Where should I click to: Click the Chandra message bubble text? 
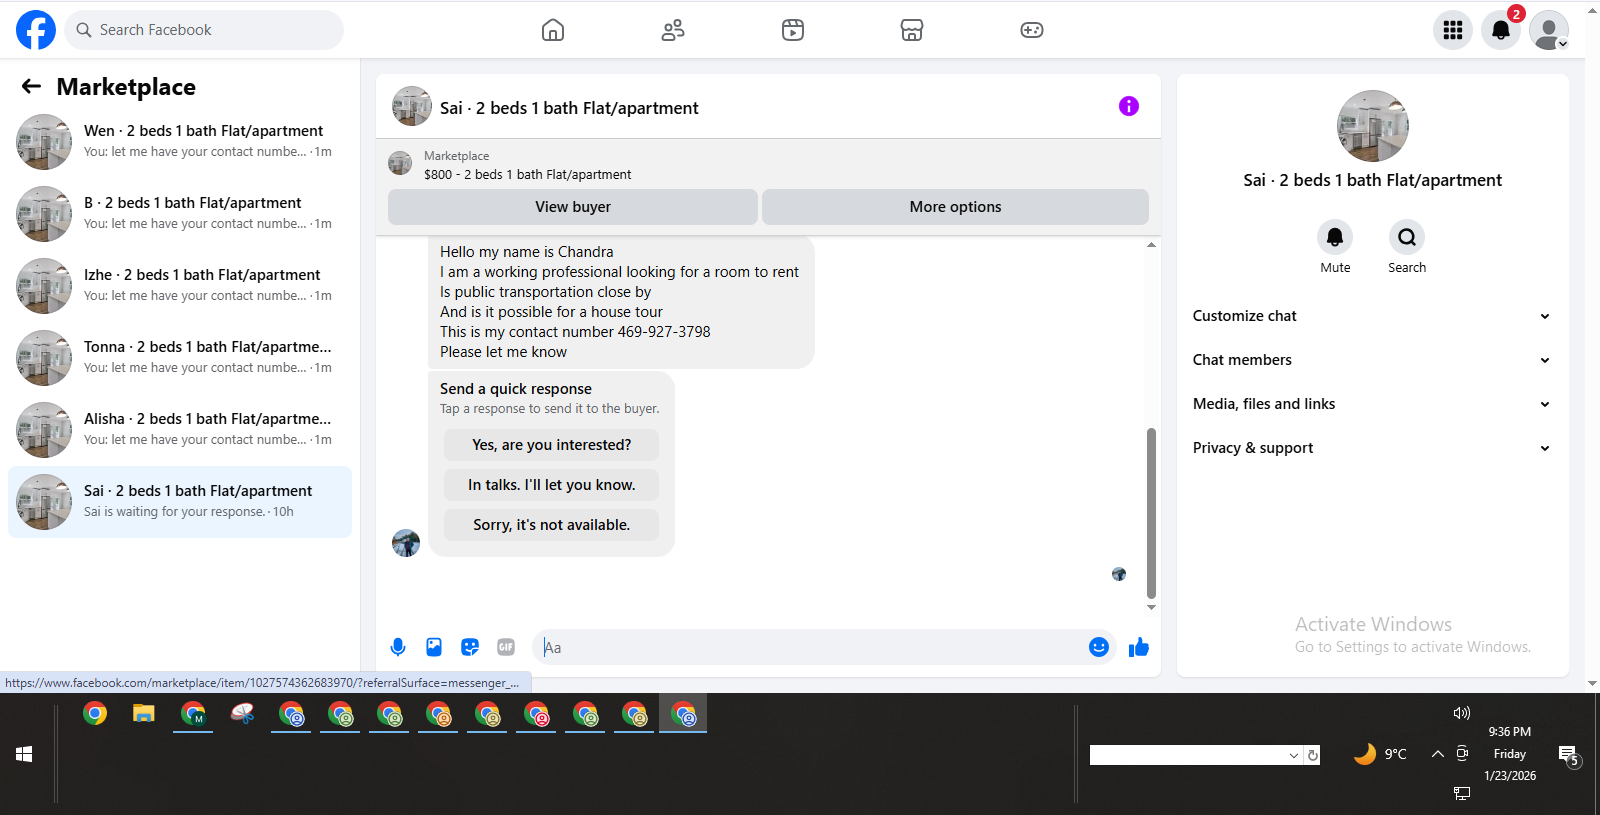point(620,302)
